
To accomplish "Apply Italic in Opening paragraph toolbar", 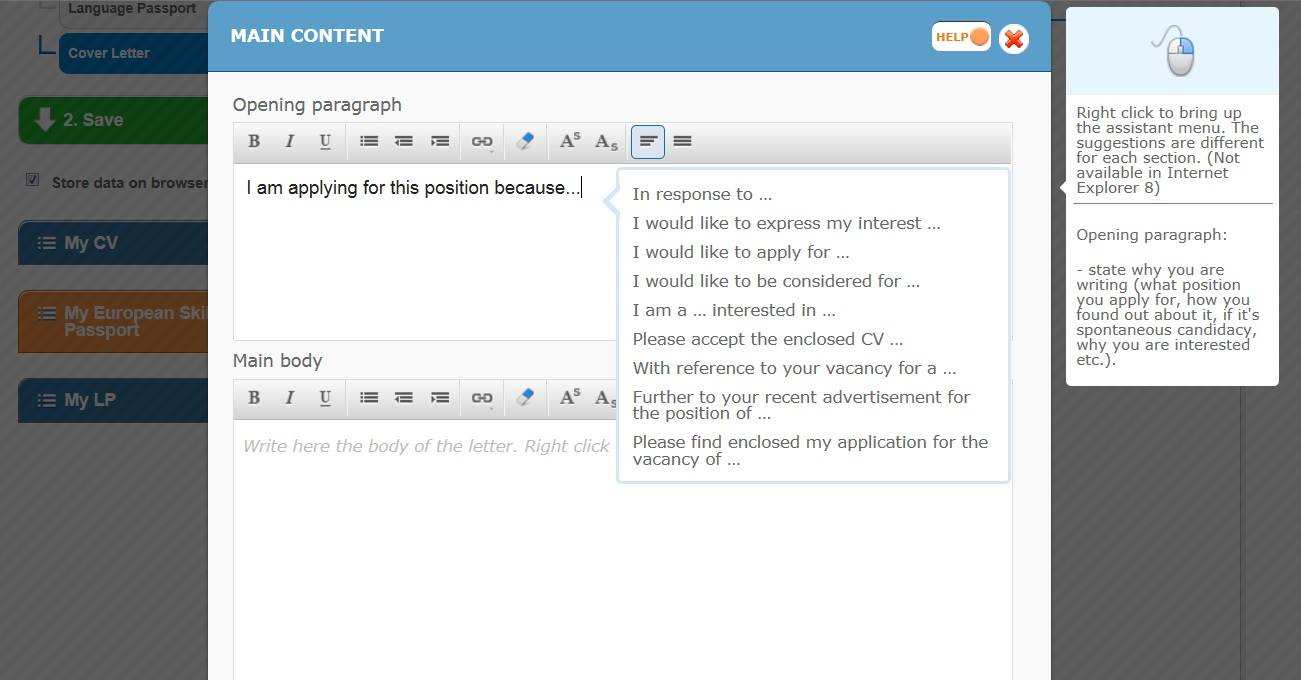I will [x=290, y=142].
